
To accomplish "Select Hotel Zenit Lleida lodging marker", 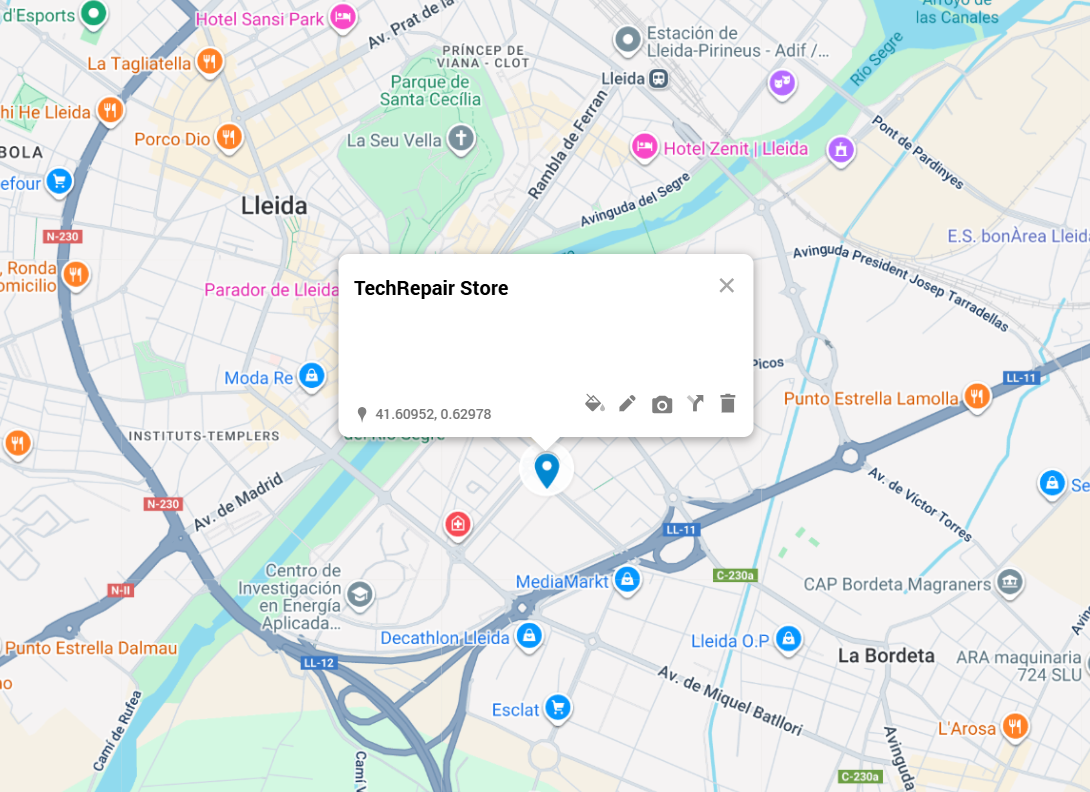I will click(644, 147).
